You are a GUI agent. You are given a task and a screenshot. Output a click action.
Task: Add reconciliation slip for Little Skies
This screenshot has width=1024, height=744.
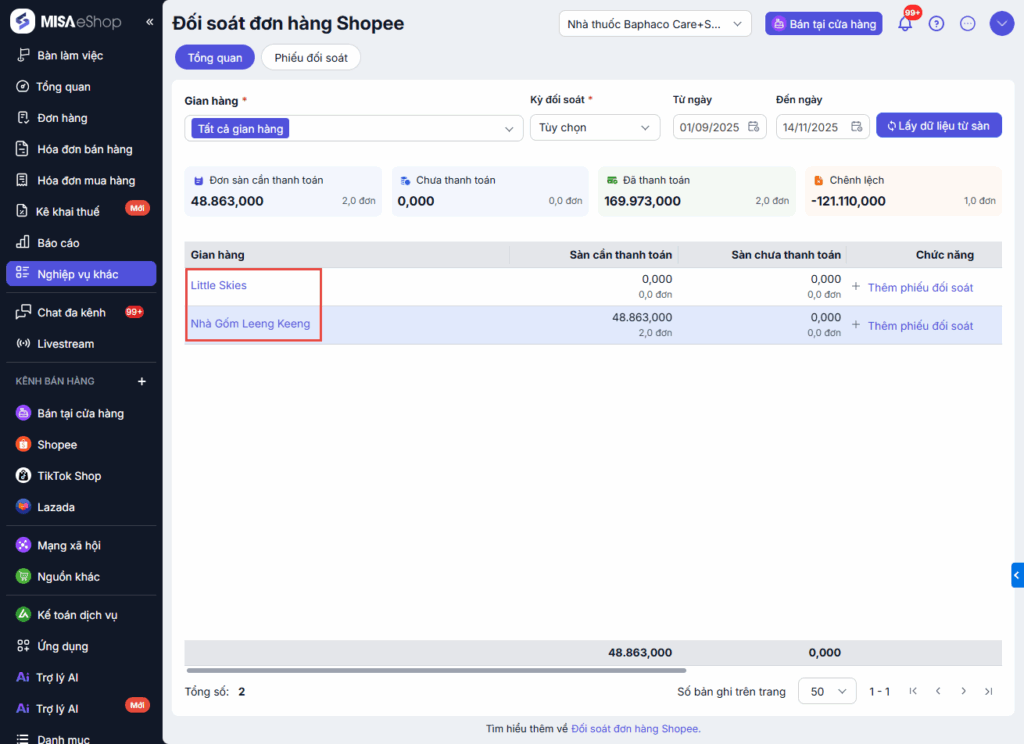[912, 287]
